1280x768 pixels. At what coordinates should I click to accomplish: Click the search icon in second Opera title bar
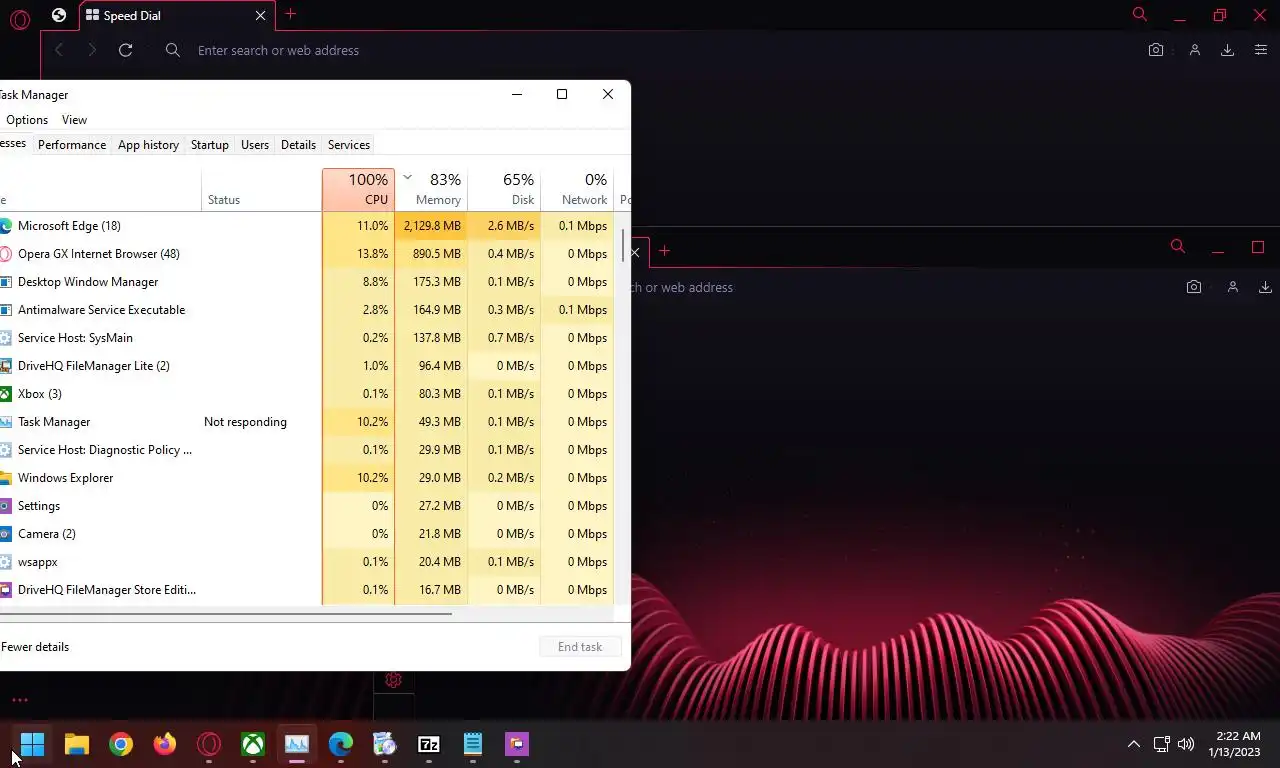coord(1177,247)
